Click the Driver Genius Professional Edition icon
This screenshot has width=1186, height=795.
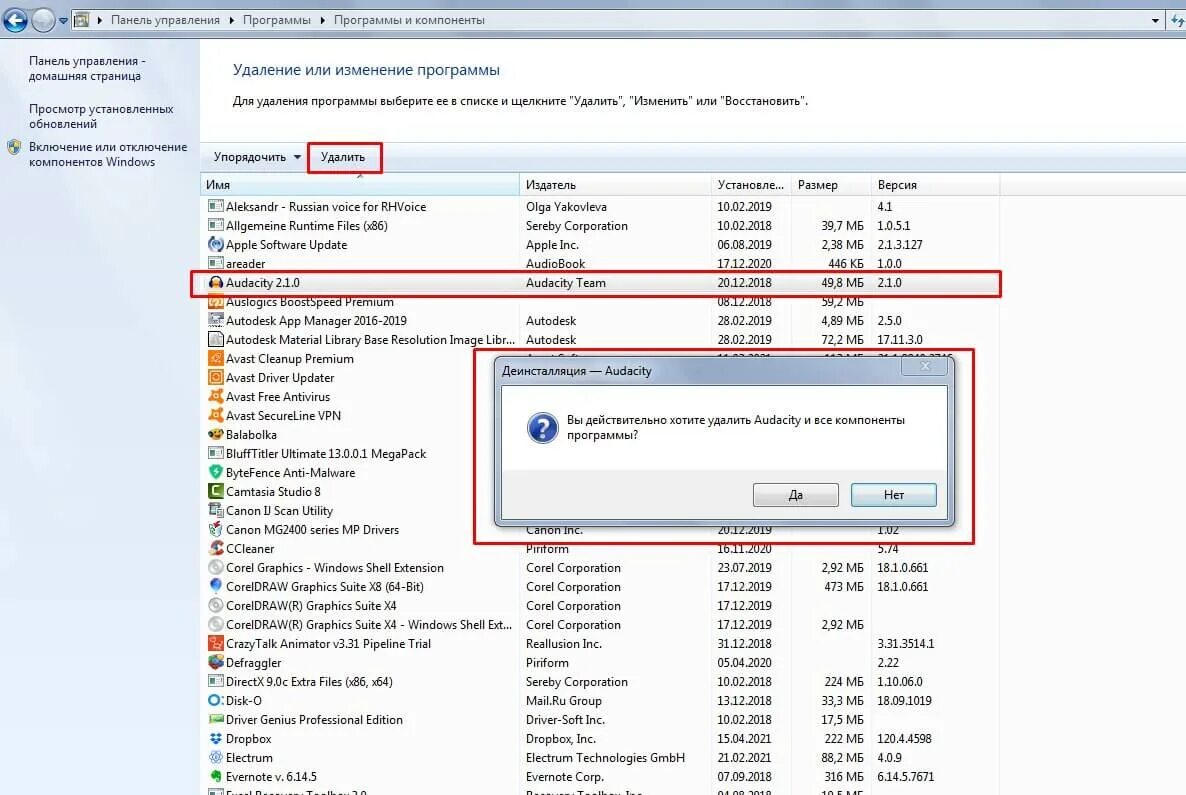click(216, 719)
